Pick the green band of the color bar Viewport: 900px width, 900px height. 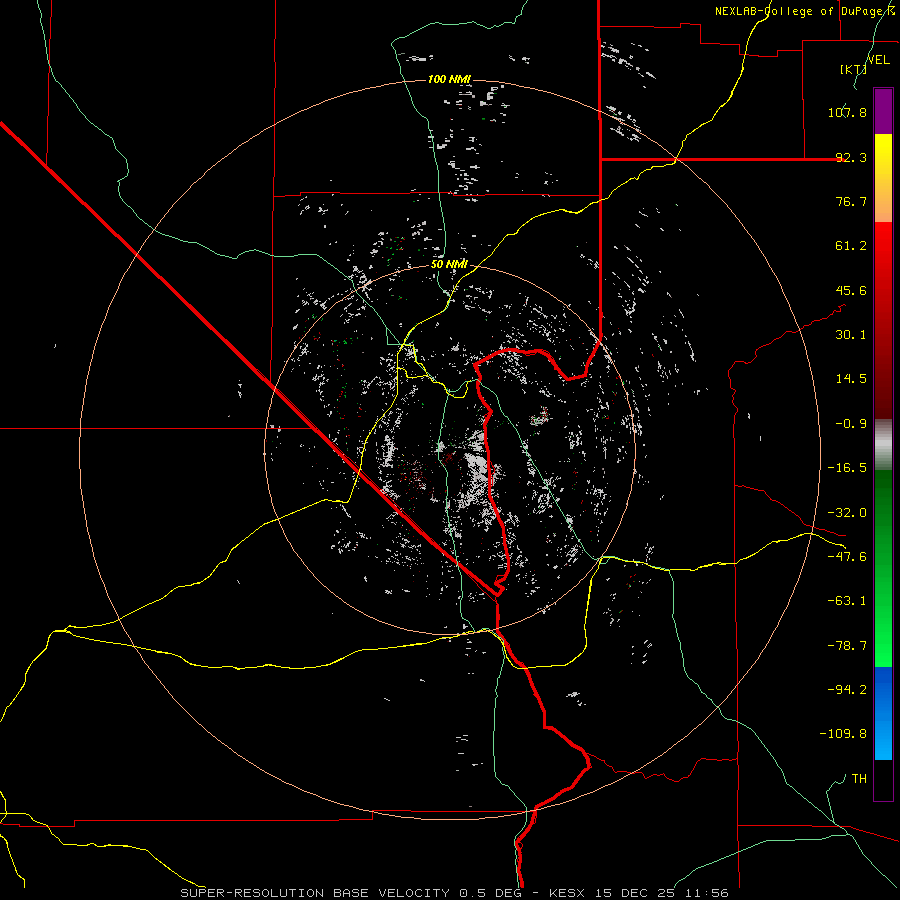click(x=883, y=568)
